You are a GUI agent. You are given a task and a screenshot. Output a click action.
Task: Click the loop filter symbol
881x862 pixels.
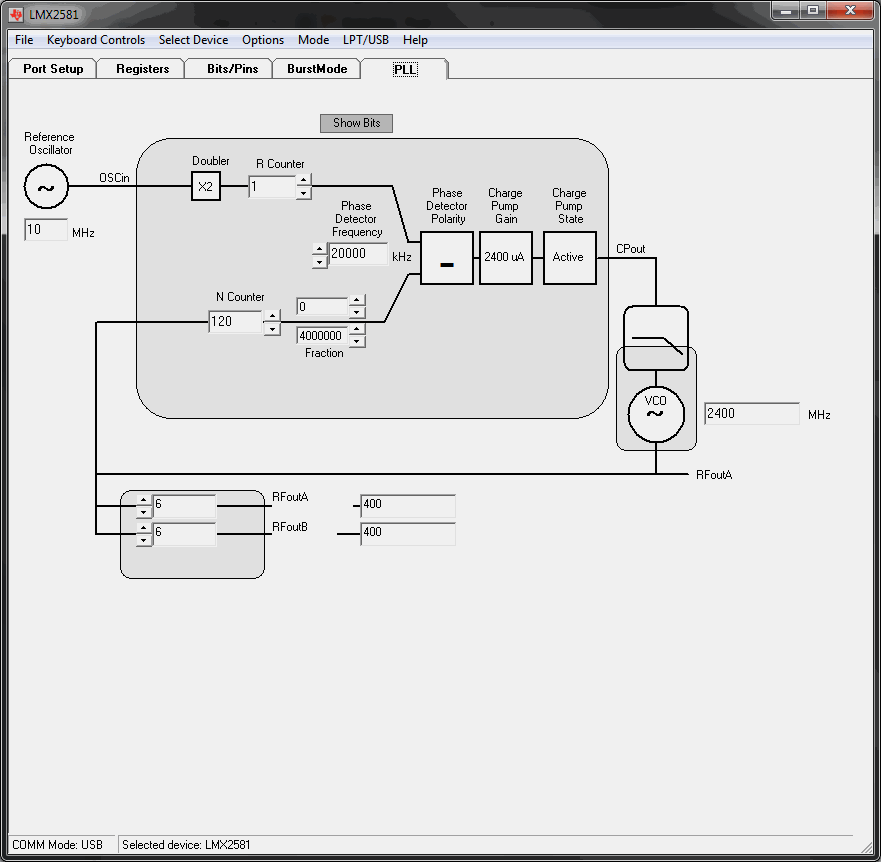[656, 338]
